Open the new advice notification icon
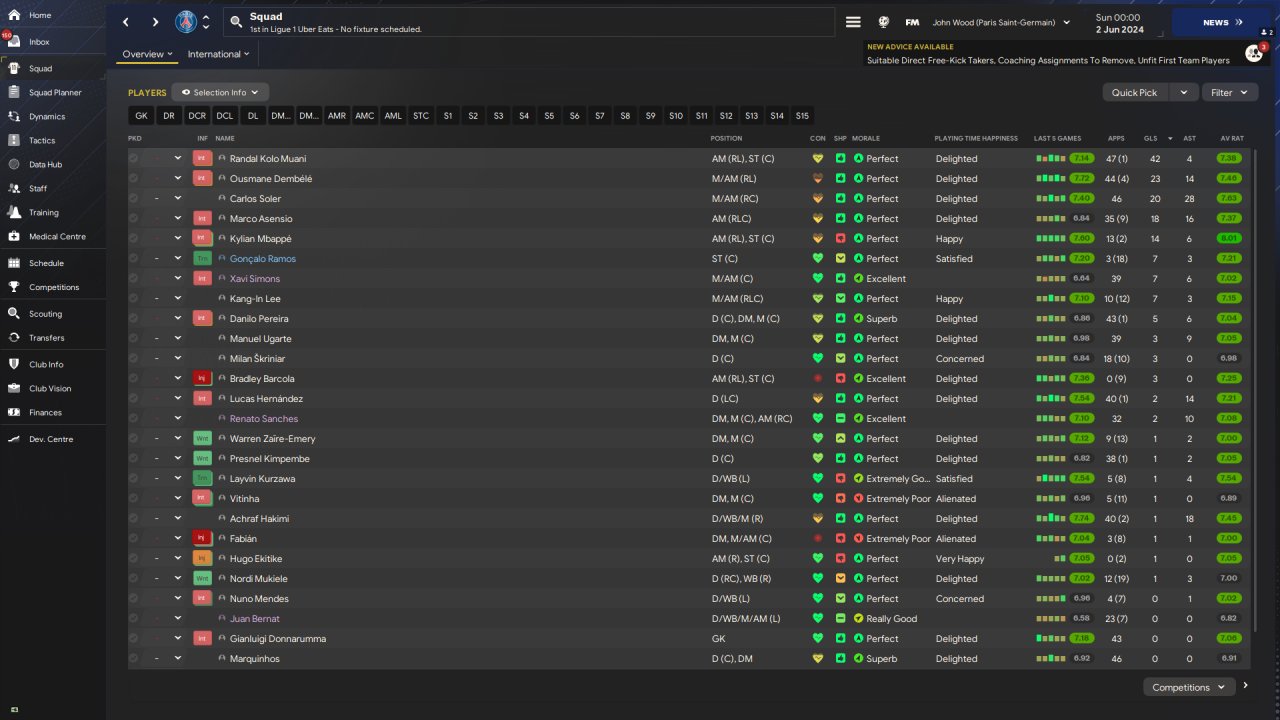 (1254, 52)
